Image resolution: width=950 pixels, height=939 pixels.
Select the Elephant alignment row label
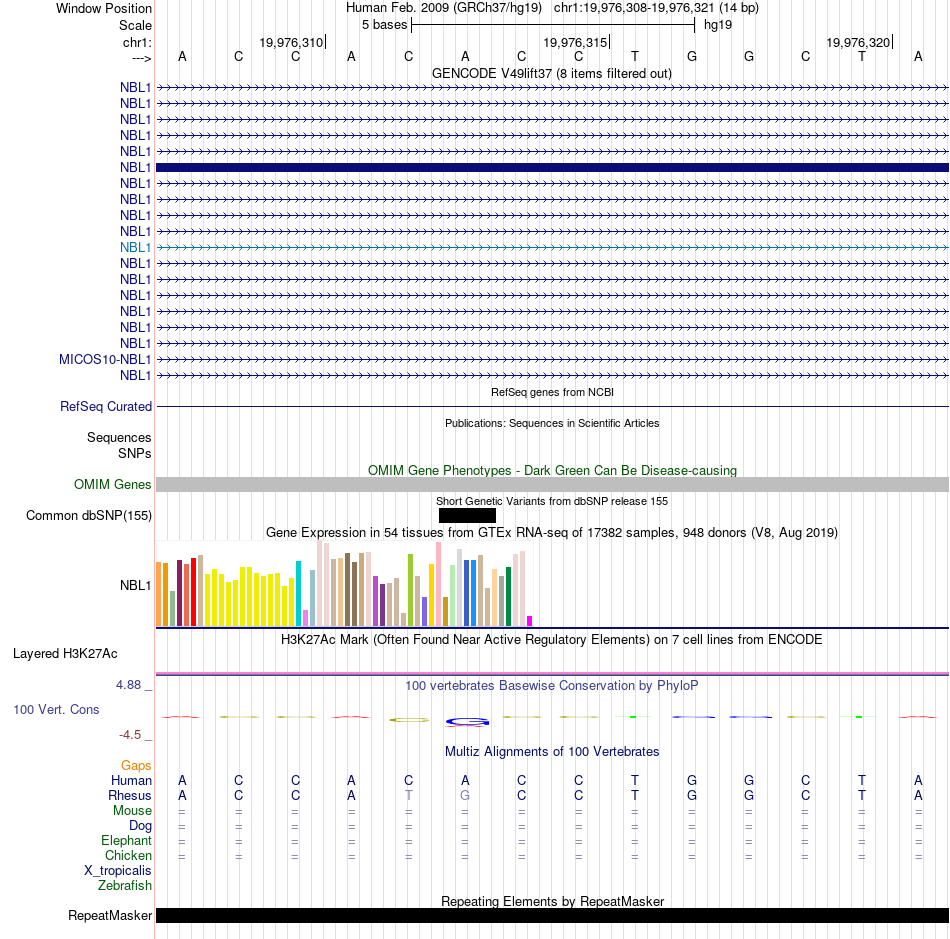[x=127, y=840]
